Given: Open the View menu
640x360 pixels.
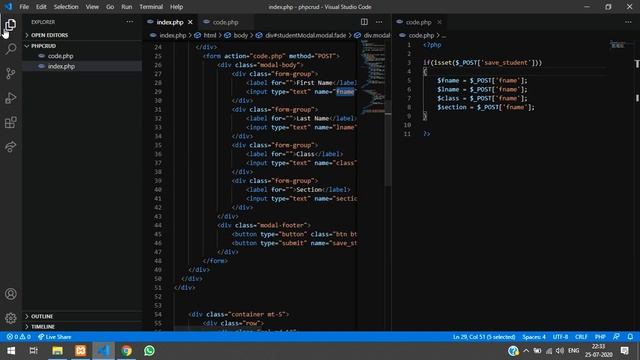Looking at the screenshot, I should (x=92, y=7).
